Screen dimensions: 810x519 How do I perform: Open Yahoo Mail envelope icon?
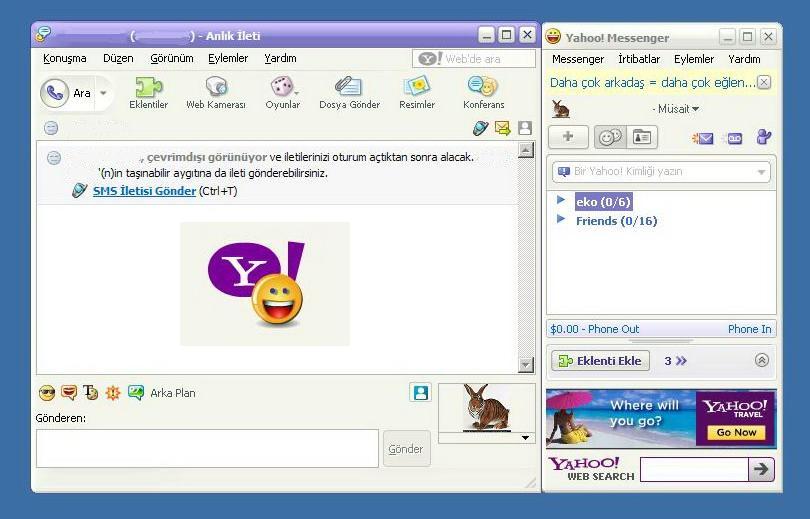[x=703, y=138]
